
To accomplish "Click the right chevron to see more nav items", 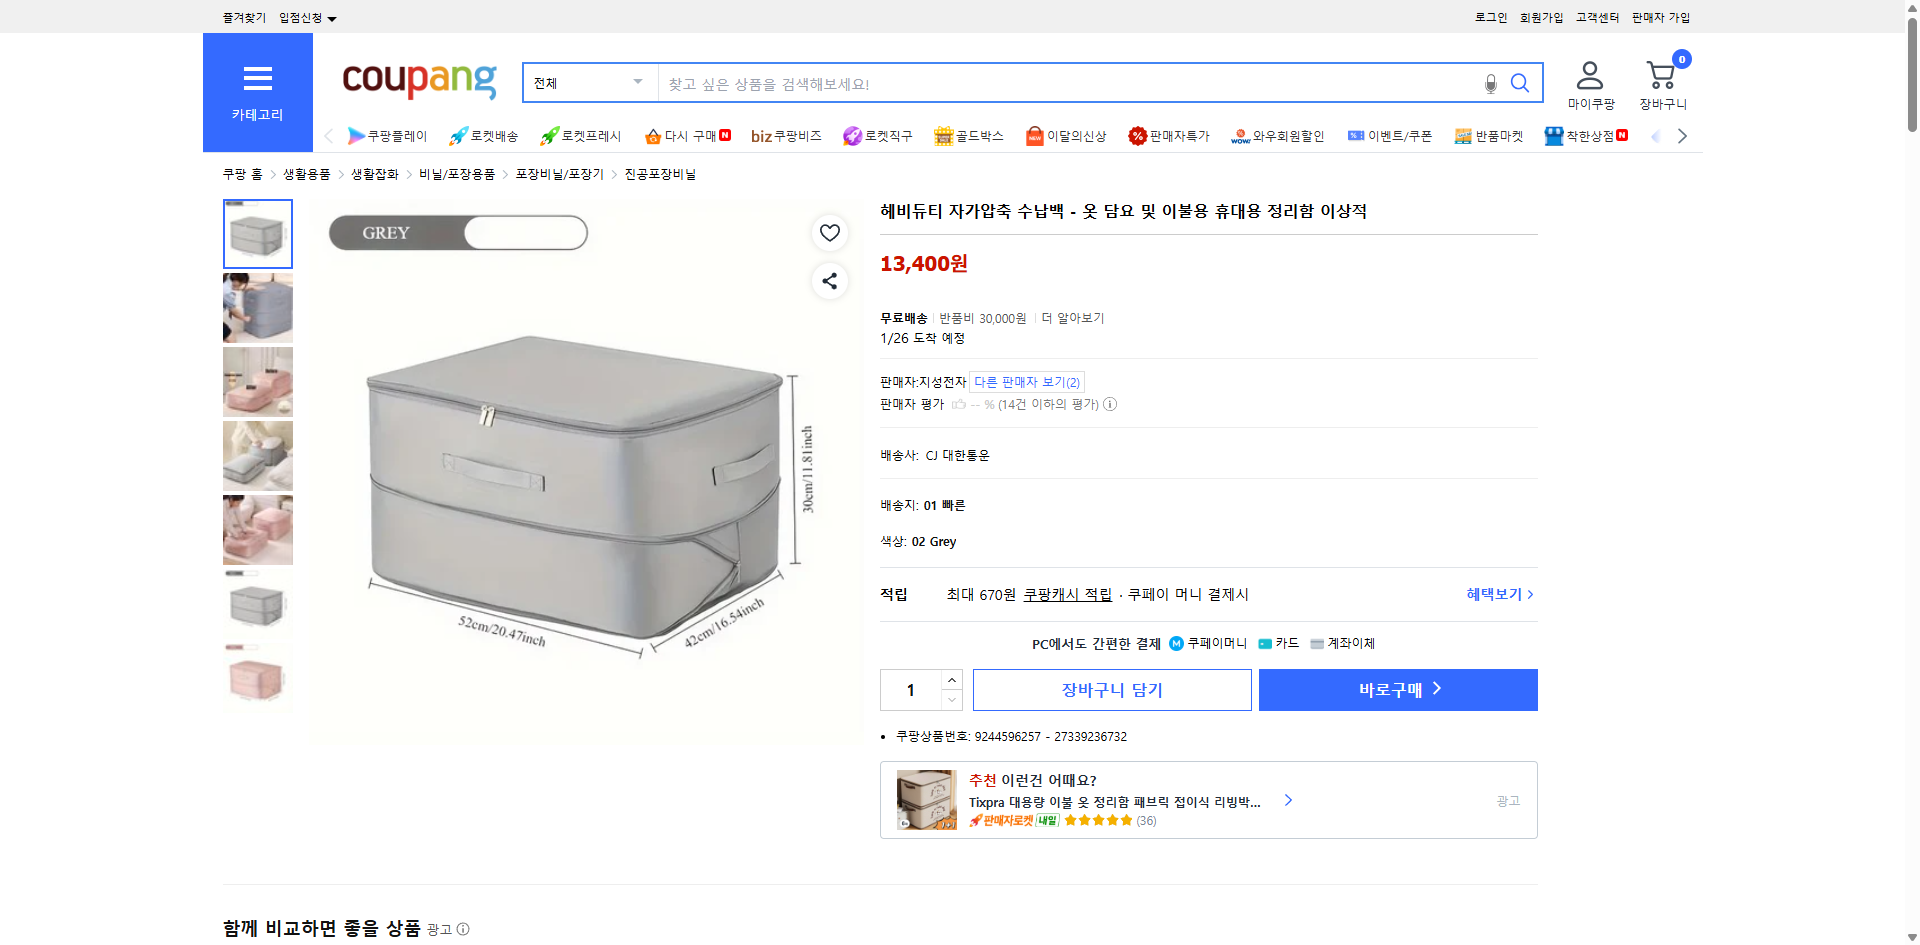I will pos(1682,136).
